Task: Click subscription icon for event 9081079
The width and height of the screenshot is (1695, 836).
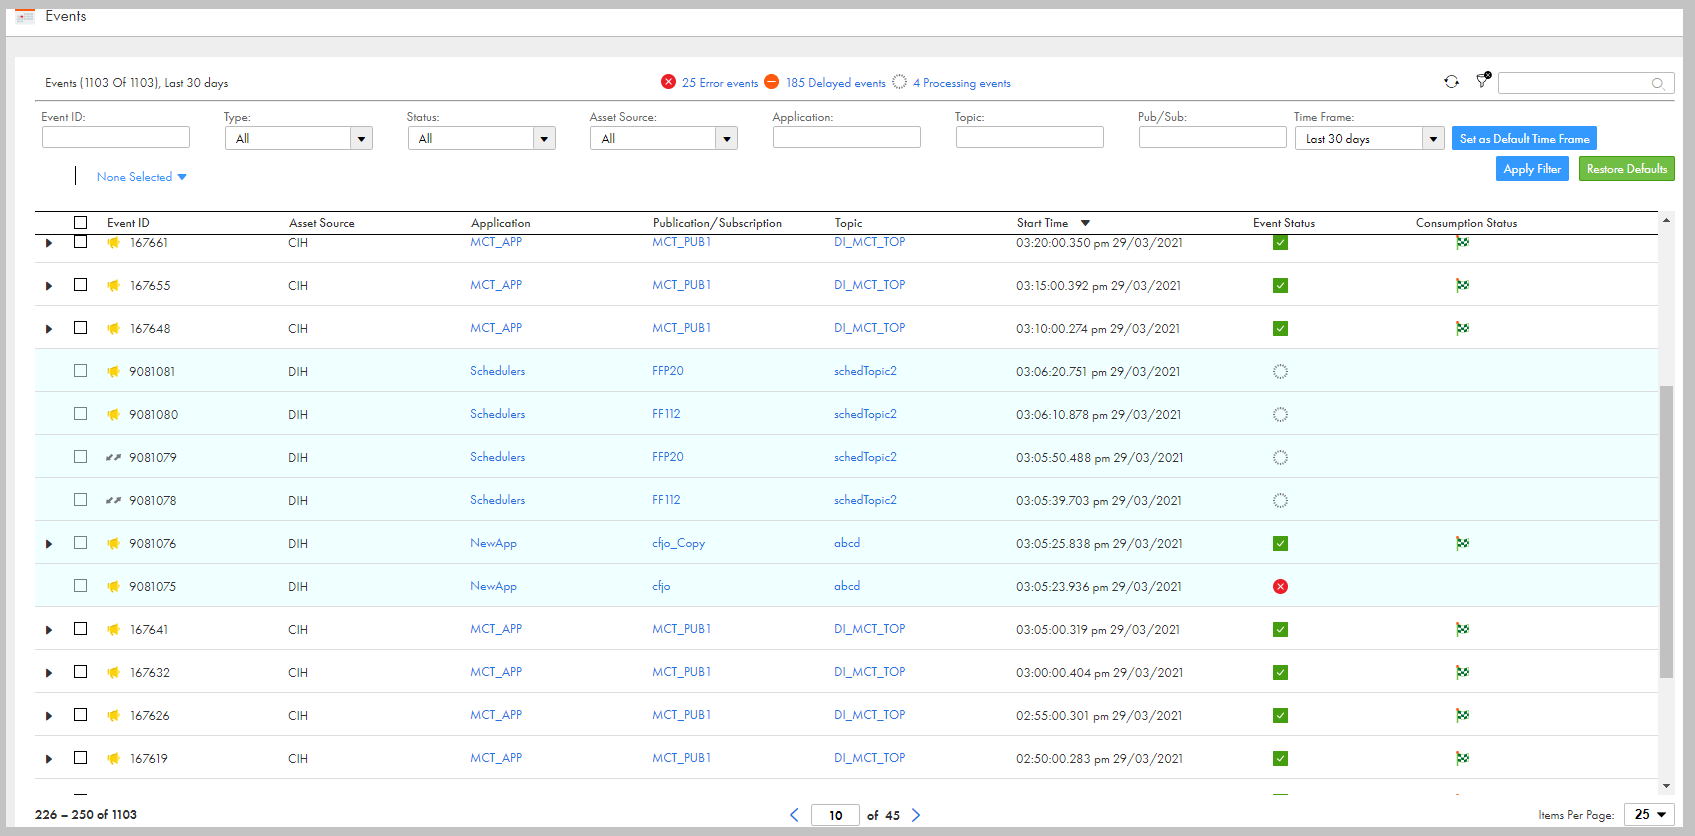Action: (x=114, y=457)
